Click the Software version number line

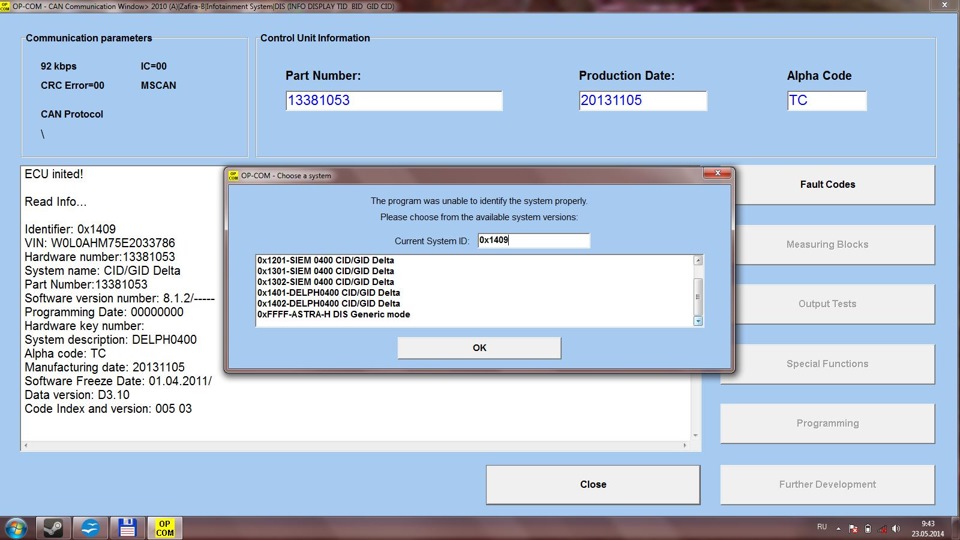pyautogui.click(x=119, y=298)
